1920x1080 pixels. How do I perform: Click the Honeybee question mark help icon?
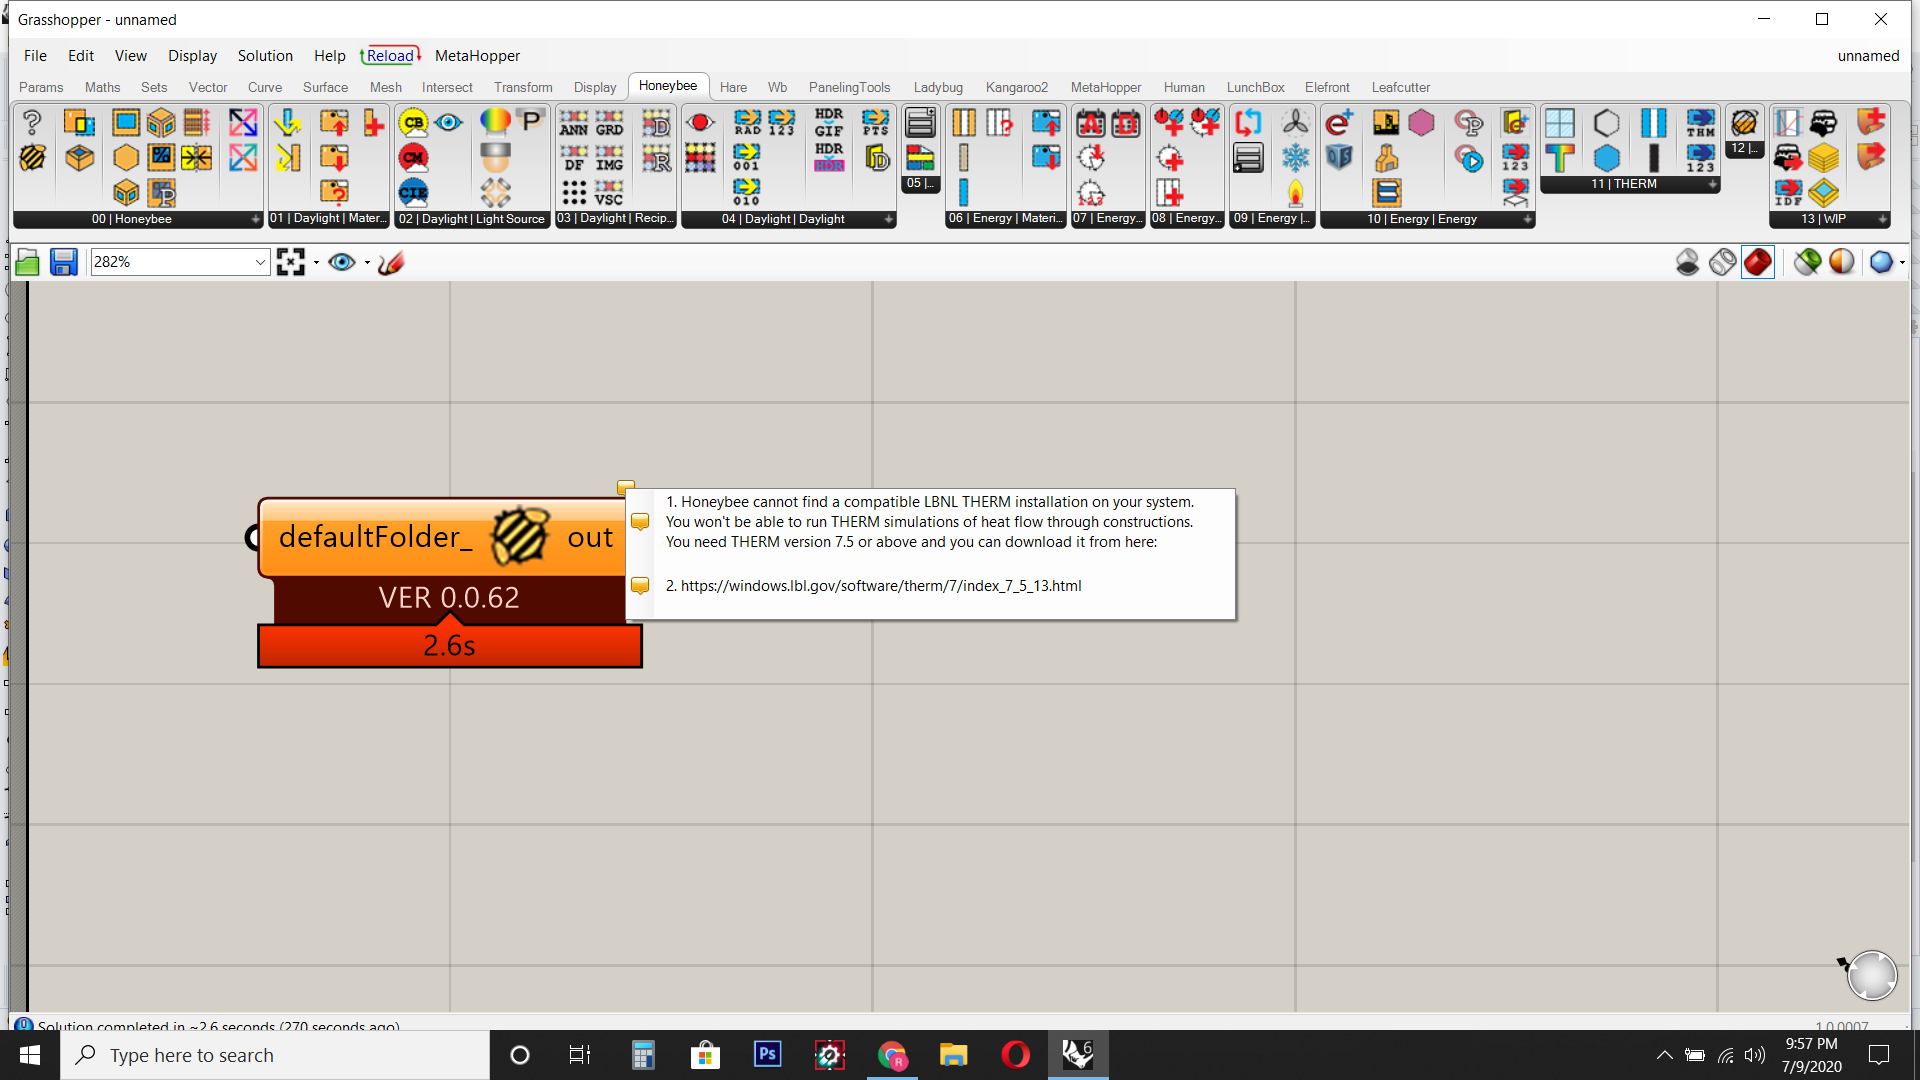point(32,123)
